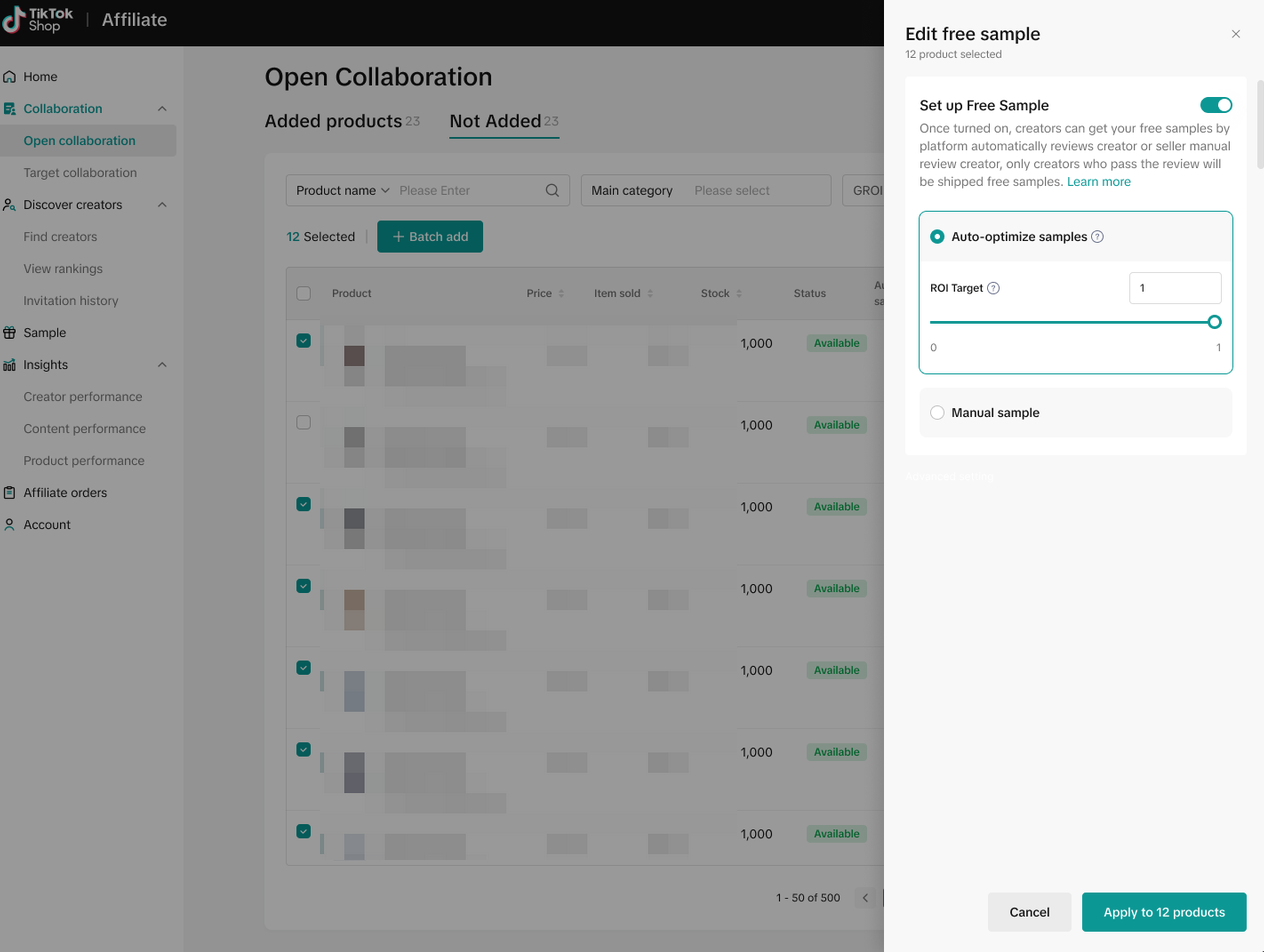Open the Learn more link
Screen dimensions: 1264x952
(1098, 182)
